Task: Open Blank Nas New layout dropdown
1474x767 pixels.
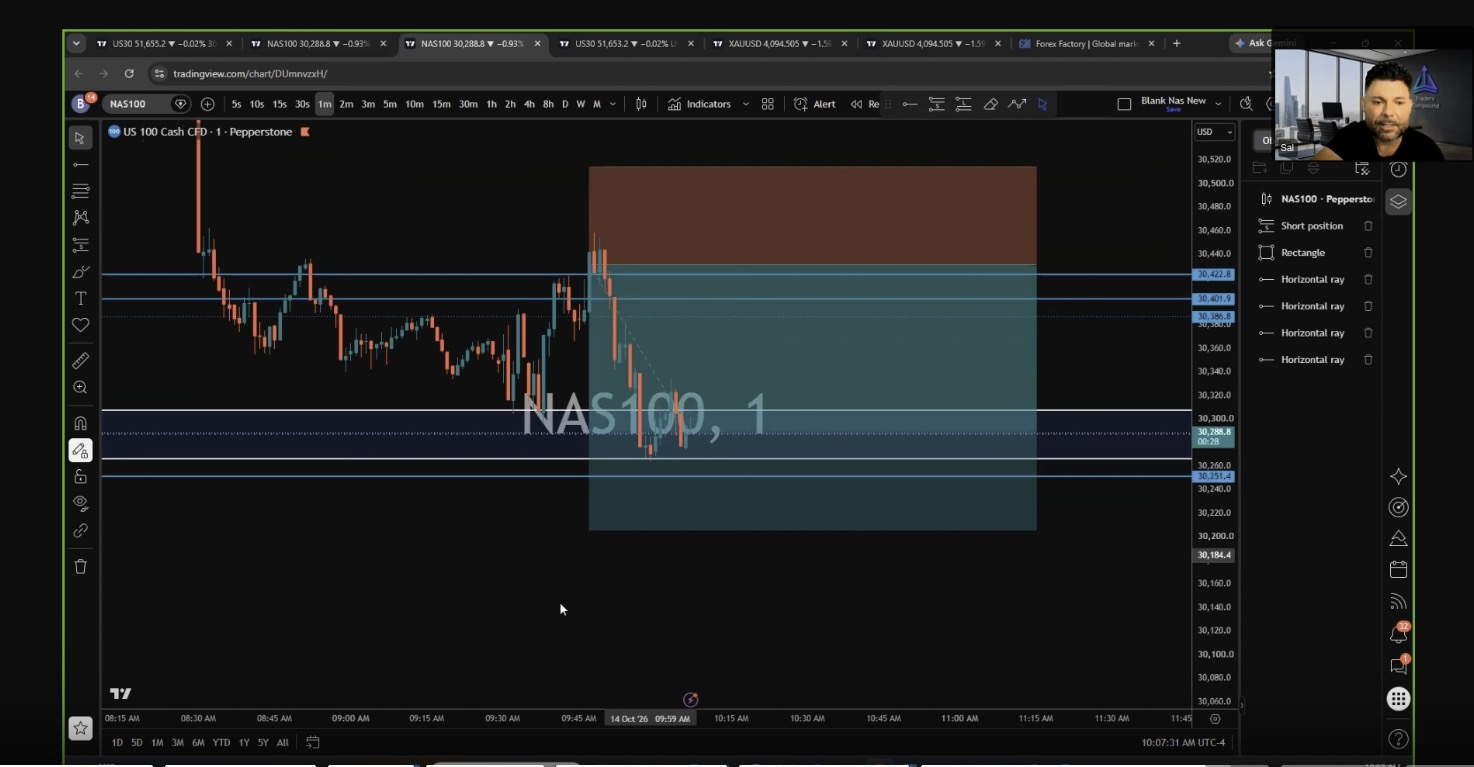Action: (1218, 103)
